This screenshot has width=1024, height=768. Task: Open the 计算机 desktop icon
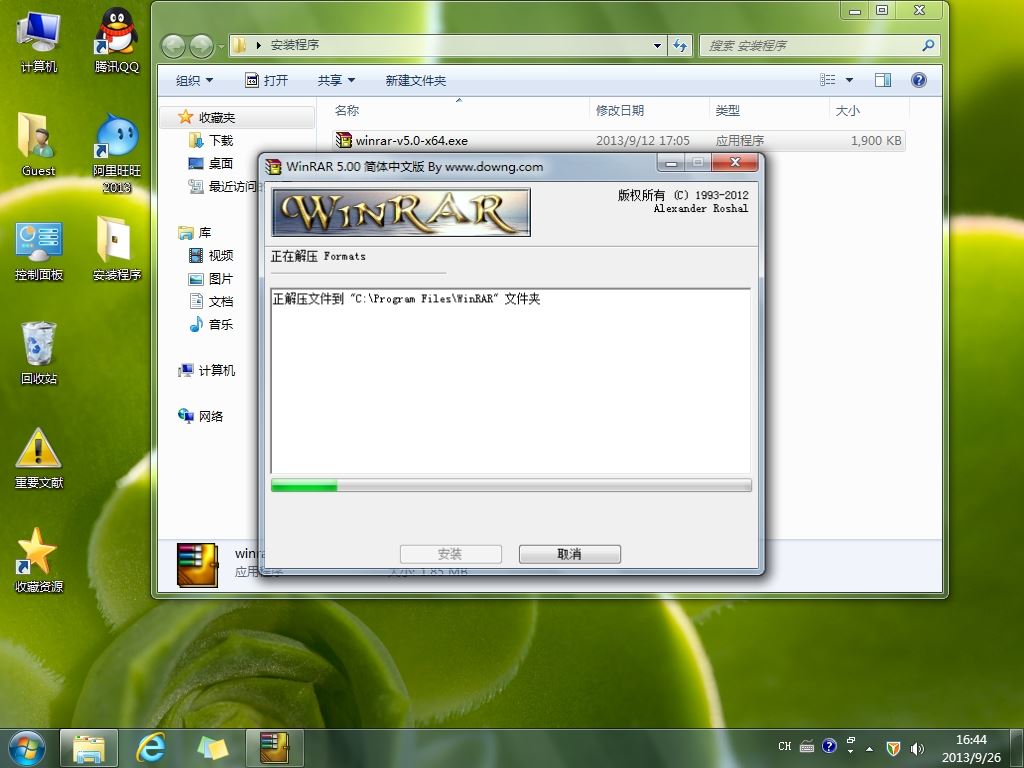pyautogui.click(x=39, y=40)
